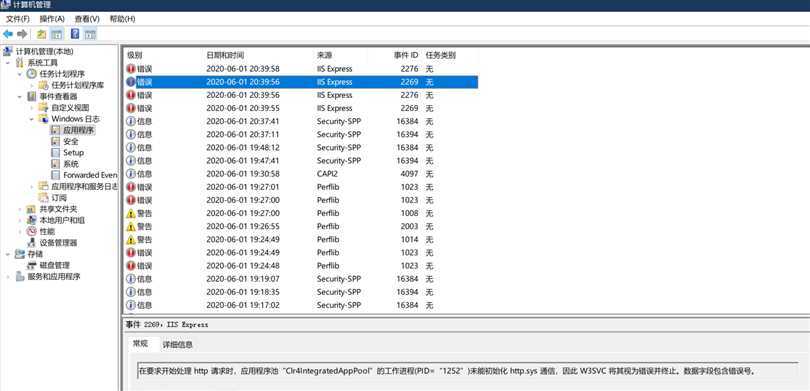Click event ID 4097 cell

click(x=409, y=174)
